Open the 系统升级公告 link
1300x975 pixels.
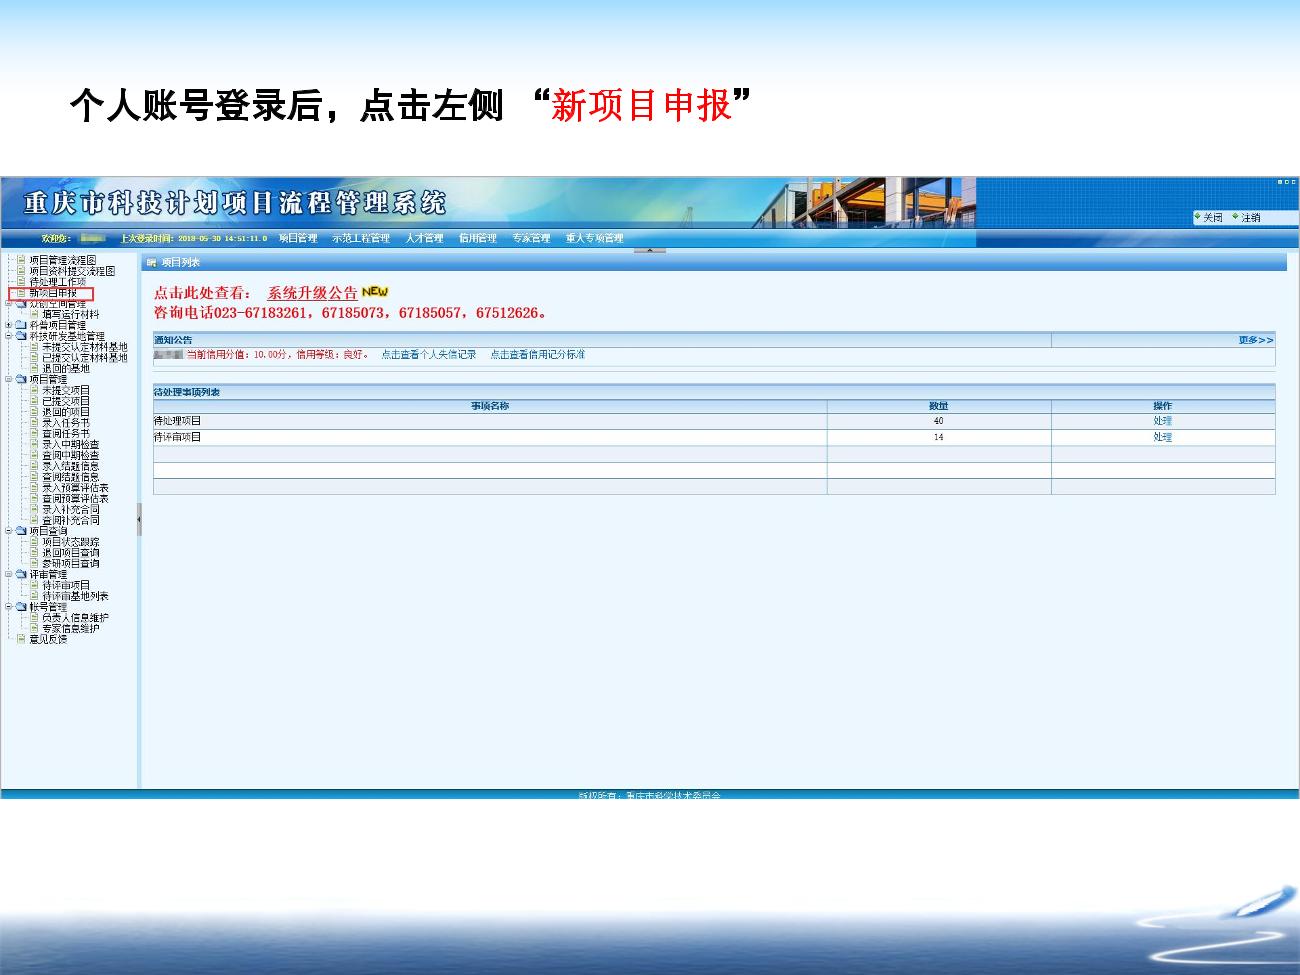click(x=312, y=293)
